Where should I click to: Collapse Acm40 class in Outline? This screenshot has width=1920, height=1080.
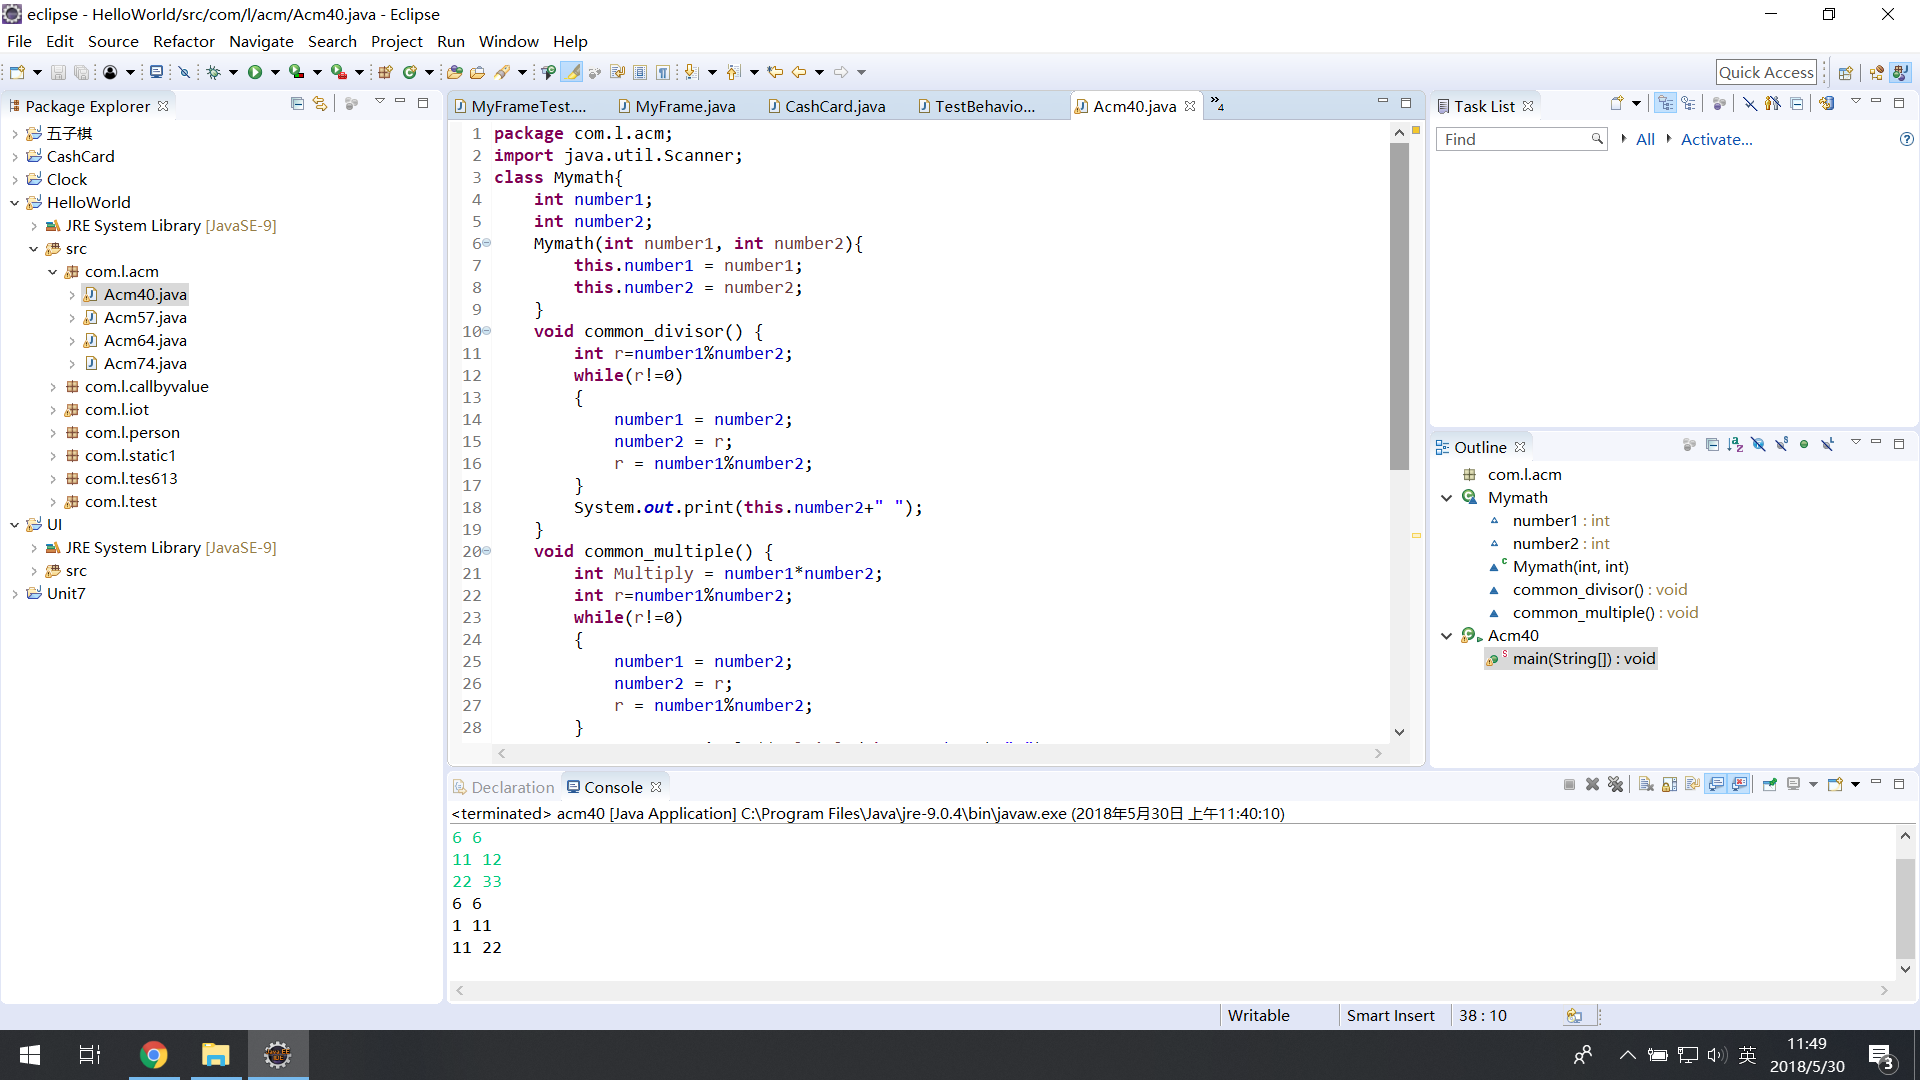pos(1446,636)
